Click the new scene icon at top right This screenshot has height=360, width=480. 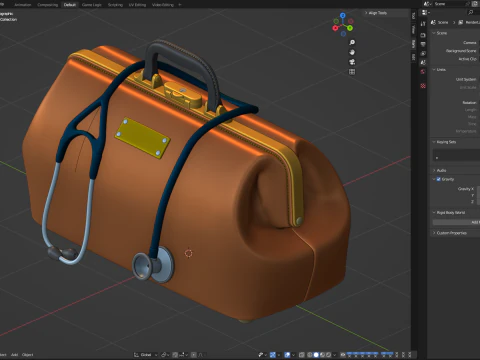475,4
